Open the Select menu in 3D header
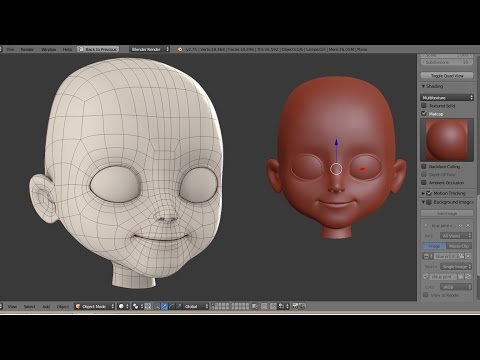480x360 pixels. [29, 306]
